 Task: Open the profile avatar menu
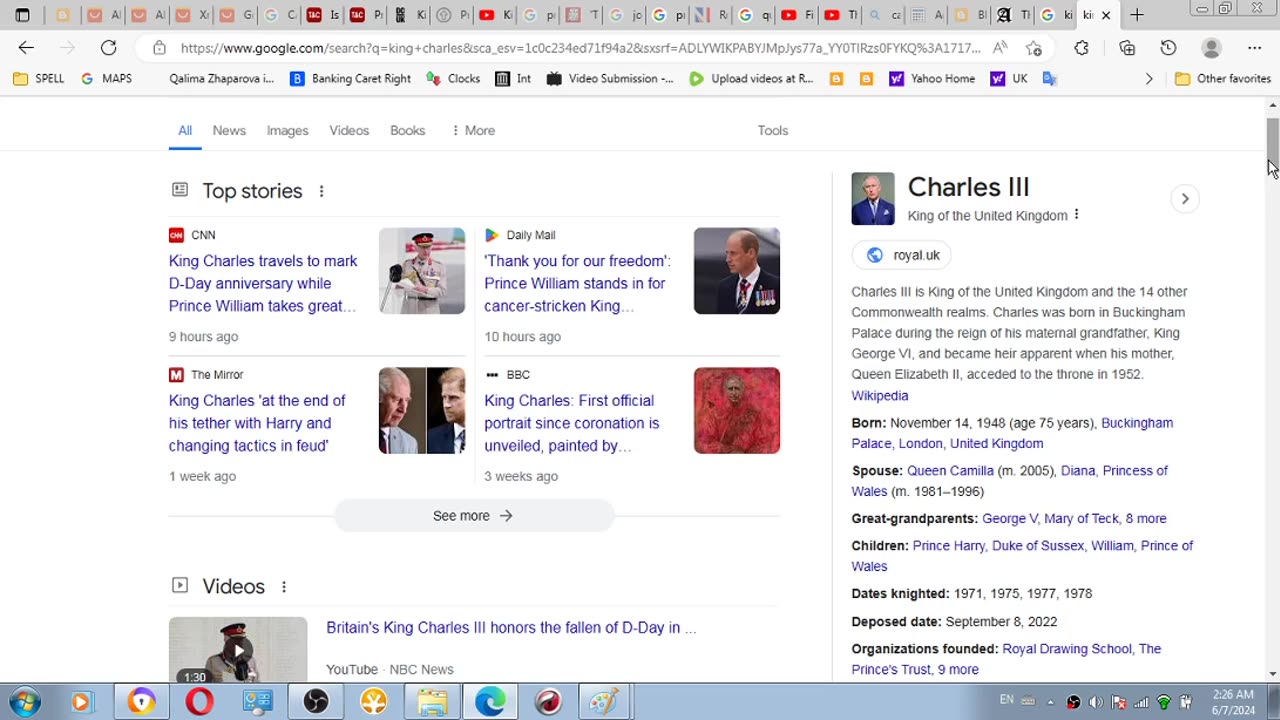pyautogui.click(x=1211, y=48)
